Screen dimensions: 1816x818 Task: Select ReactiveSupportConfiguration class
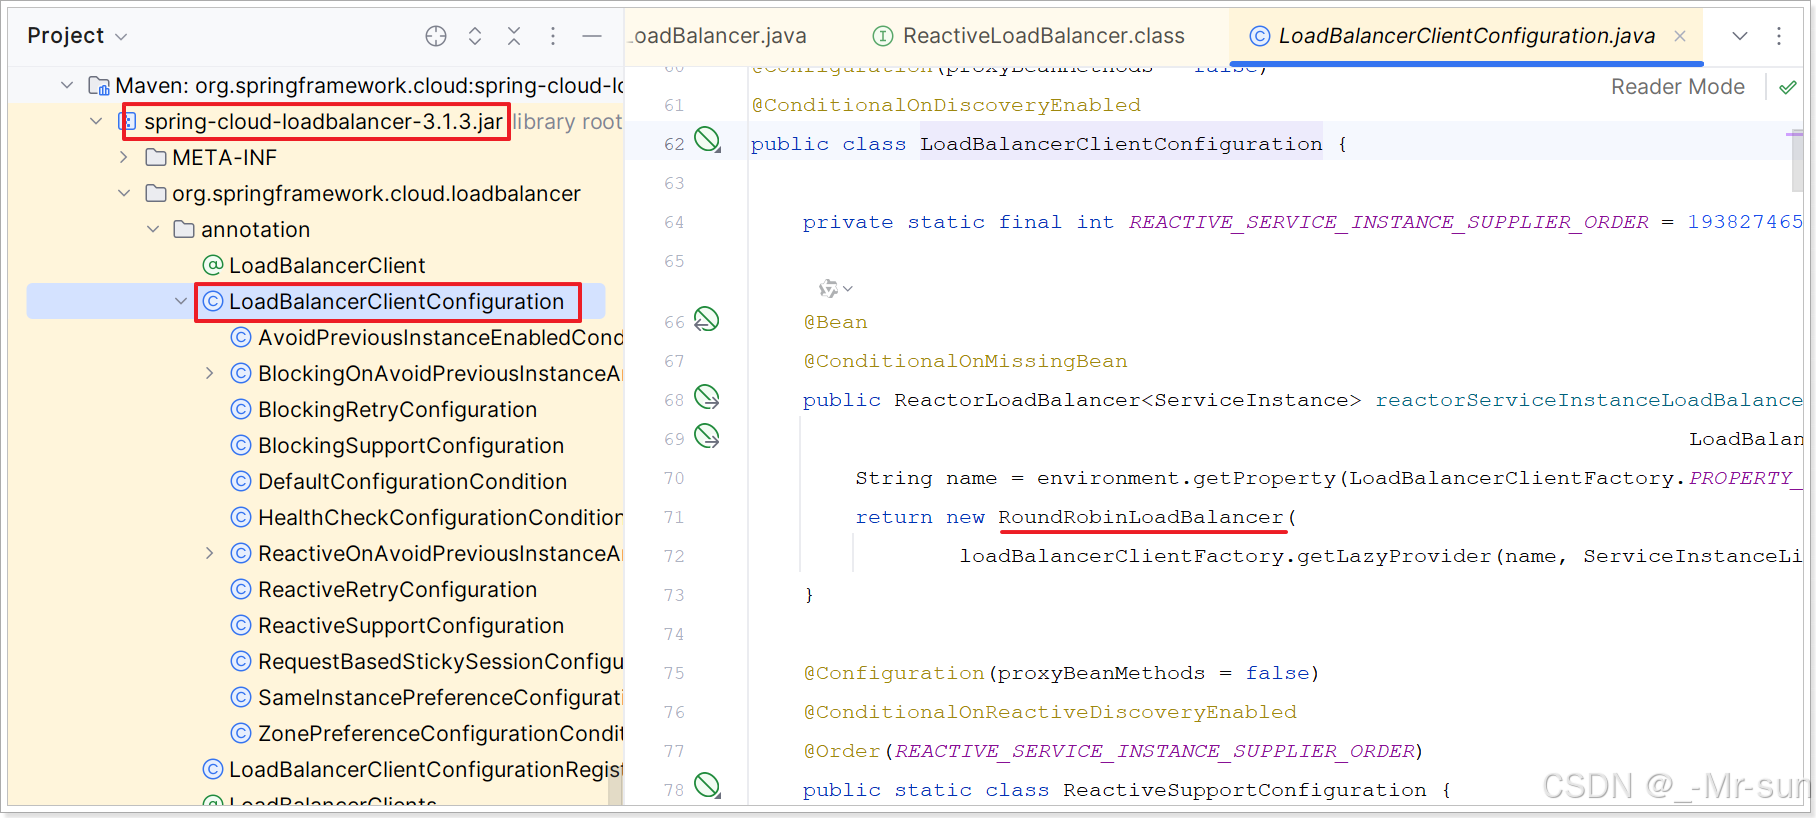point(411,626)
